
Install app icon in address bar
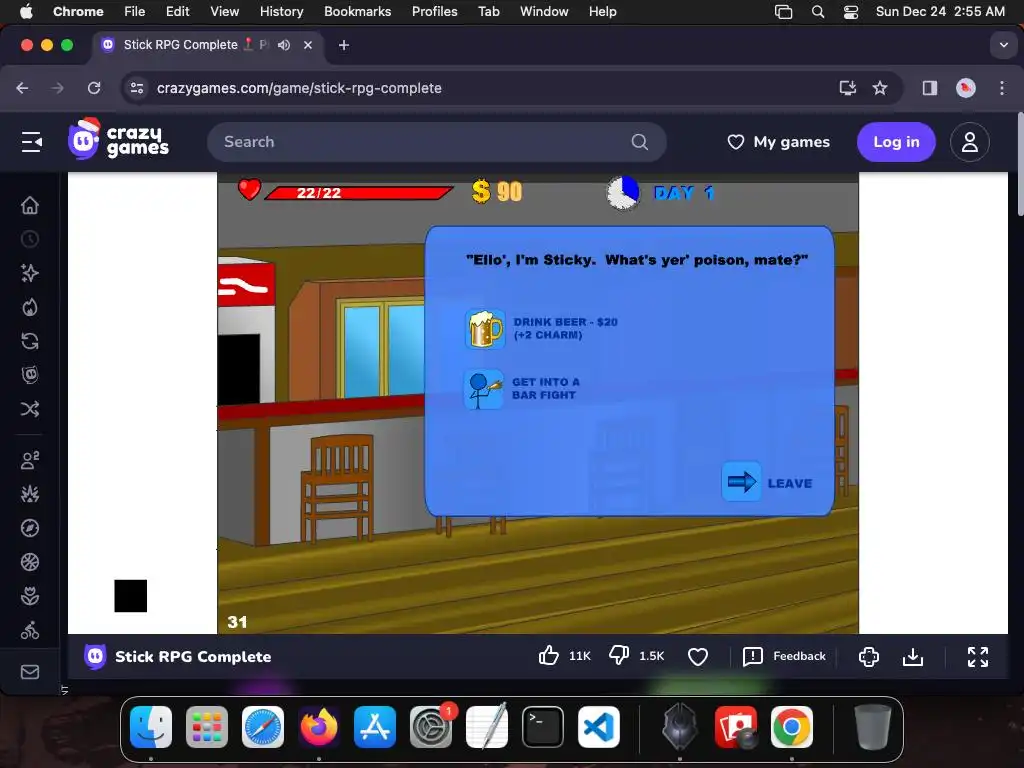click(x=848, y=88)
